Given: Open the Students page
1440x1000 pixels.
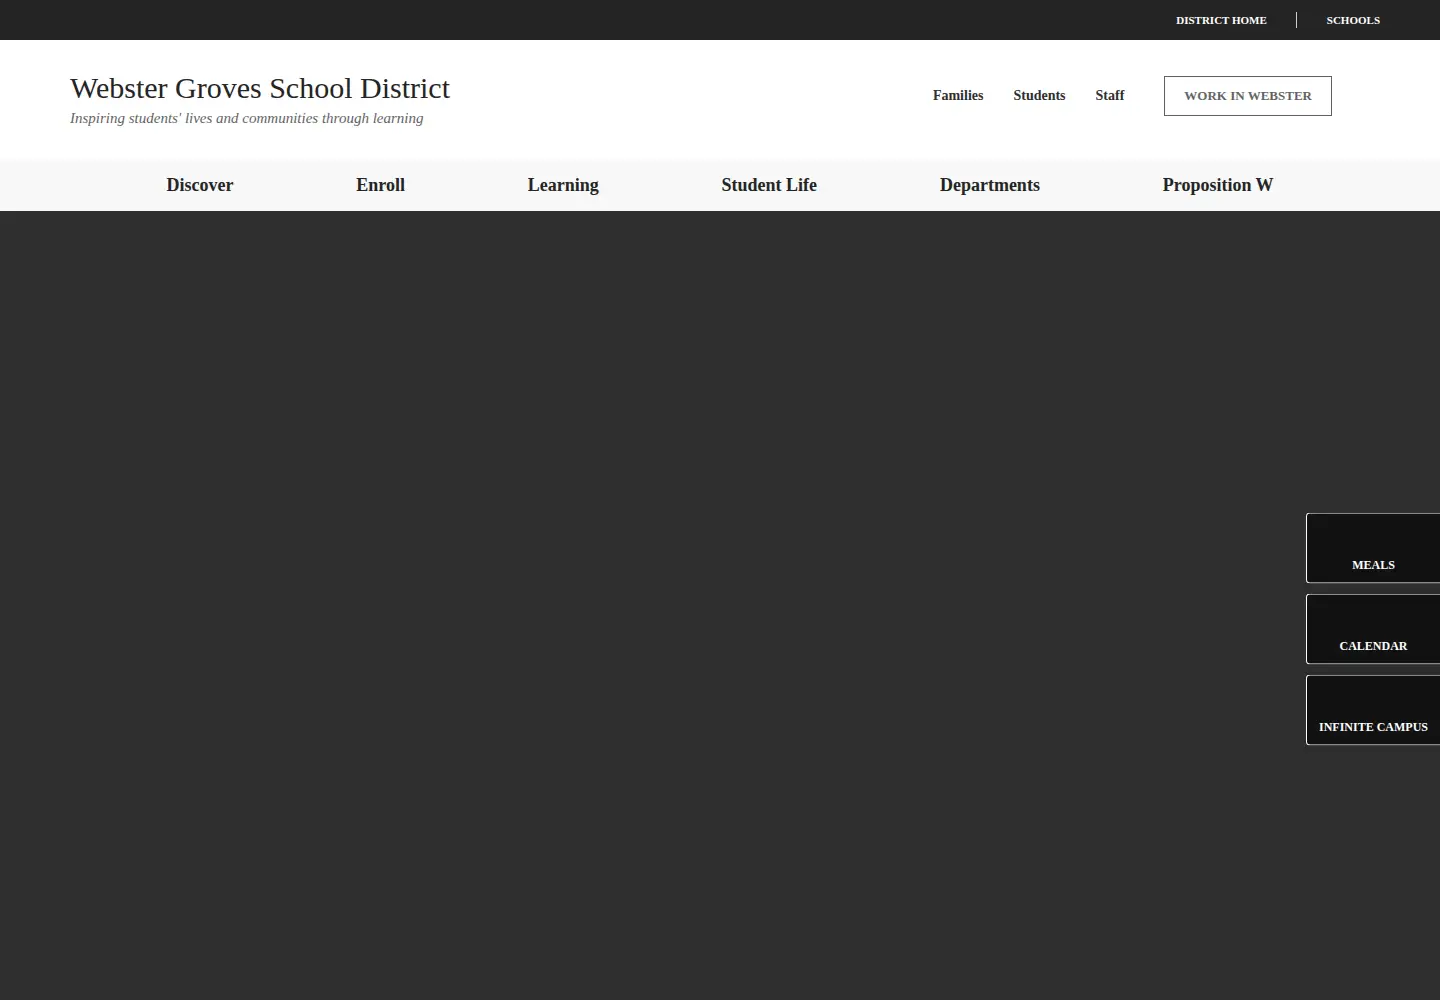Looking at the screenshot, I should [1039, 96].
